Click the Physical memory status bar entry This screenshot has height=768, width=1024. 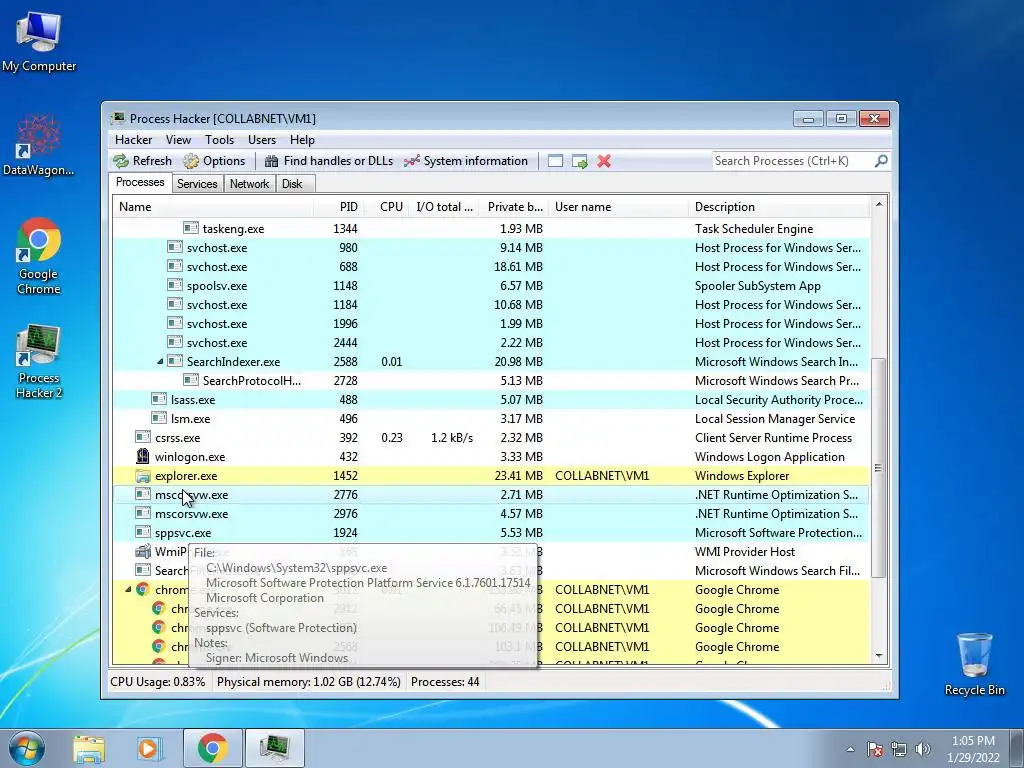[308, 682]
